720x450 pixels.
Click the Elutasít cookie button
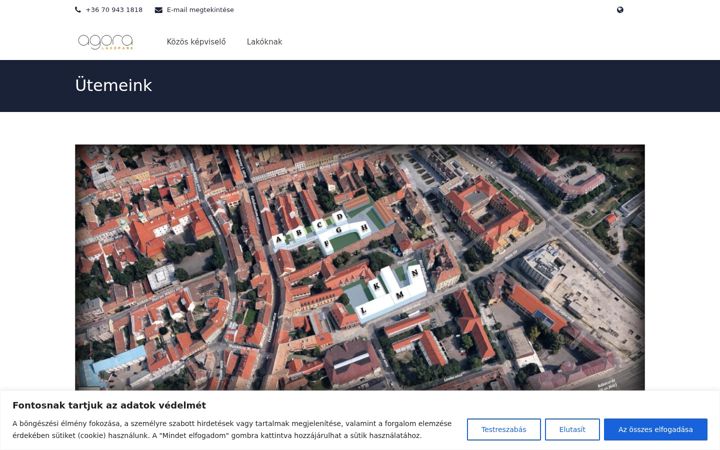pyautogui.click(x=572, y=429)
